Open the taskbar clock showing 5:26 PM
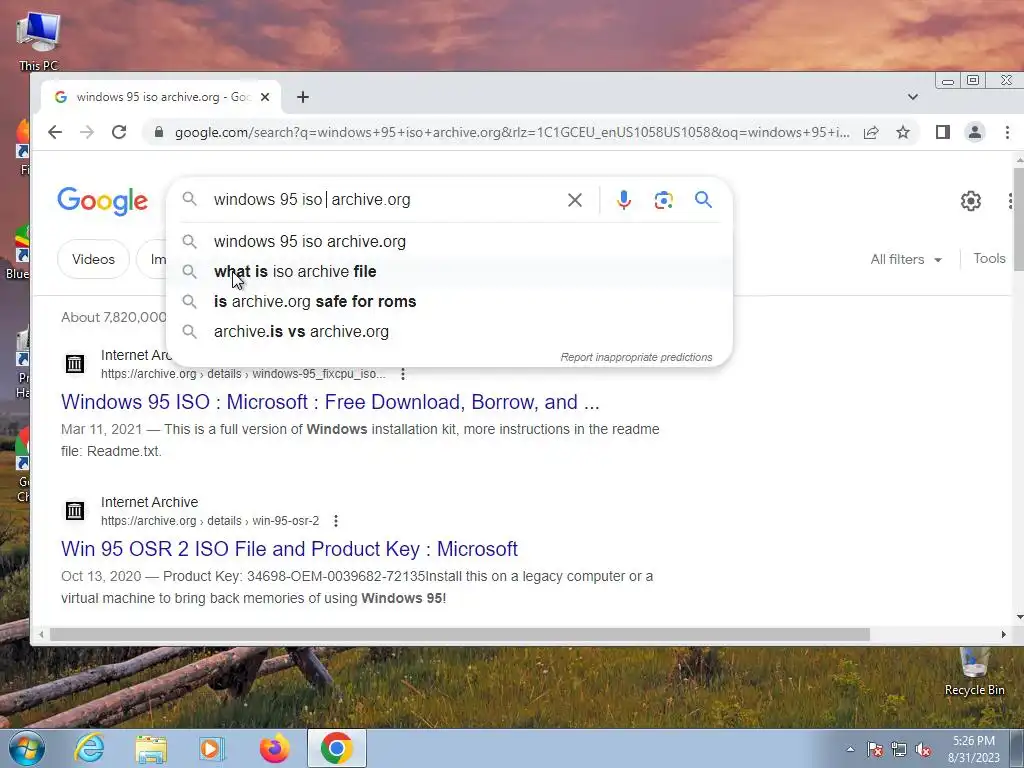 (974, 749)
